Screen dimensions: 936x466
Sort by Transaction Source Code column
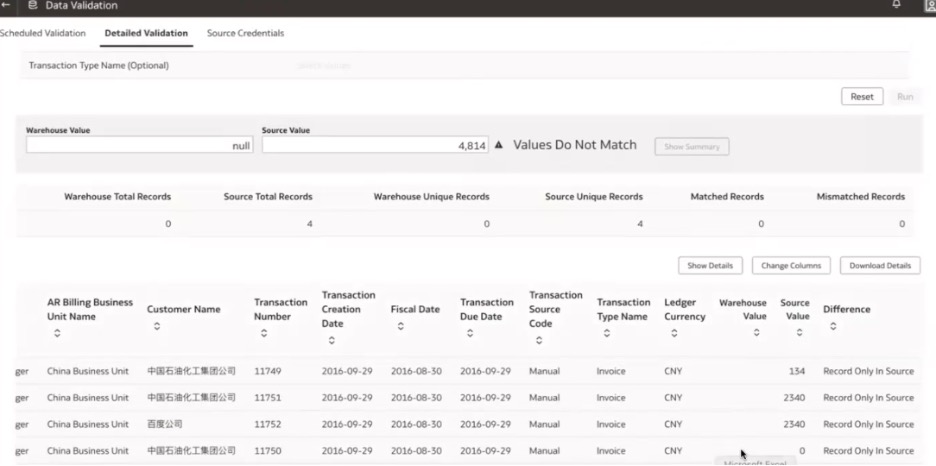539,340
